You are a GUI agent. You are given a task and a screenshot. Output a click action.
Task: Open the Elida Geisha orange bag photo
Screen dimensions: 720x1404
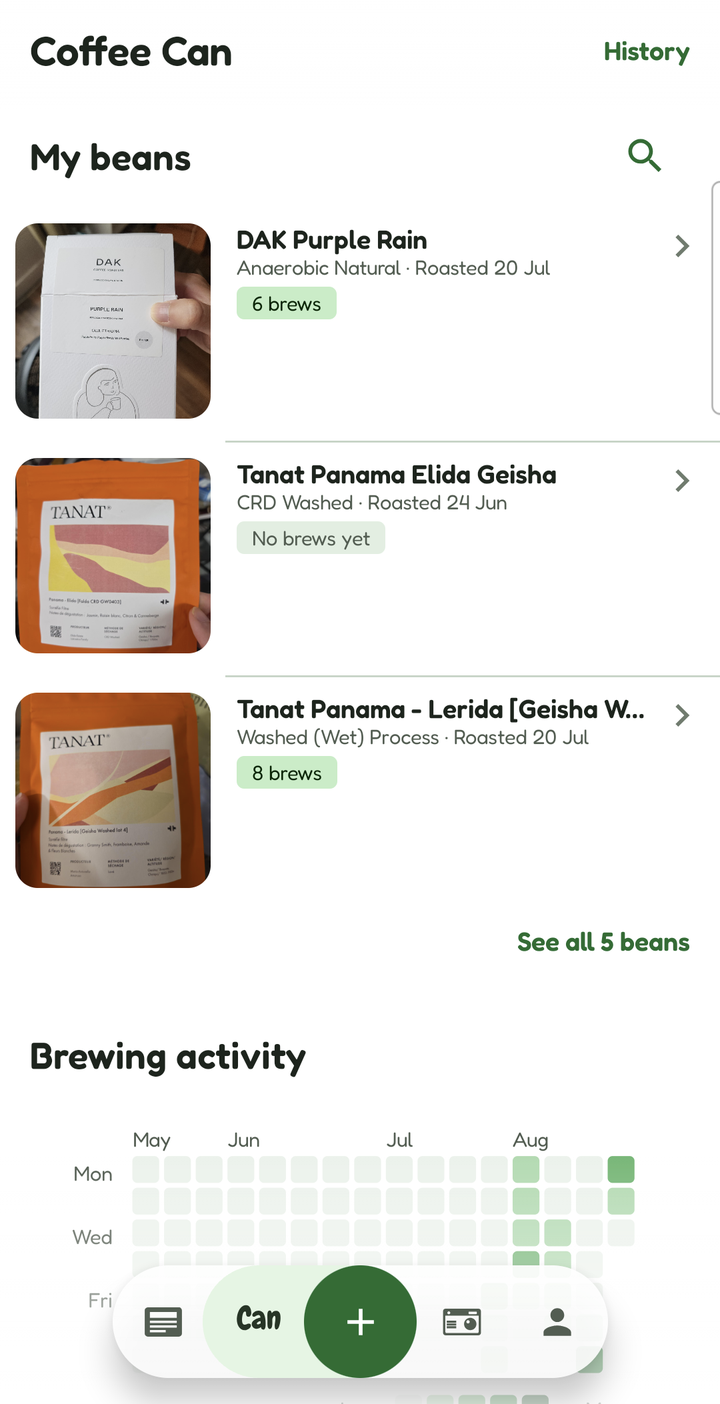pos(113,556)
